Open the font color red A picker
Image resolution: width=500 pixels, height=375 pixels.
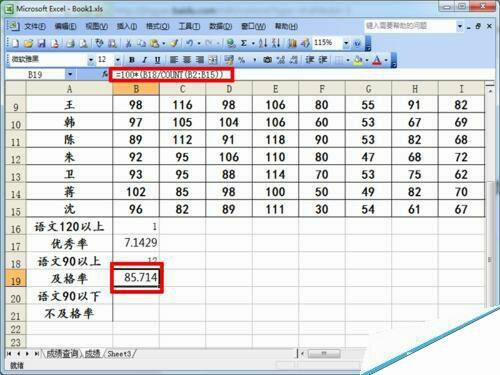tap(377, 60)
